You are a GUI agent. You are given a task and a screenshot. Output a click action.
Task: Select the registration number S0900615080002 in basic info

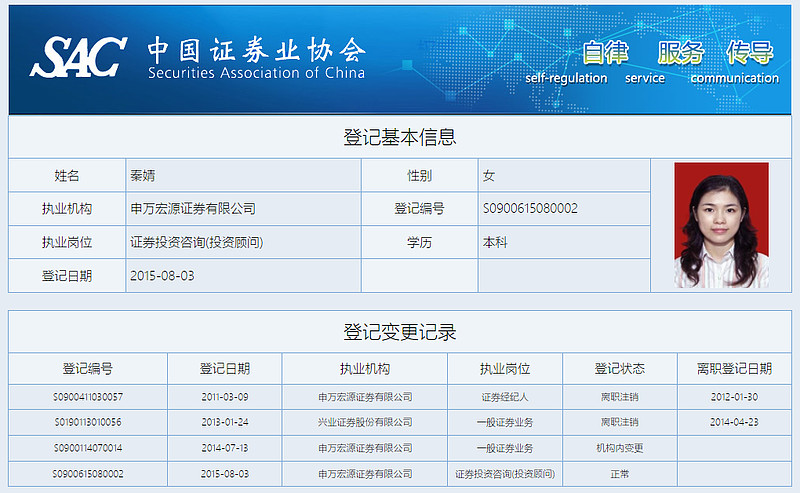pos(530,209)
